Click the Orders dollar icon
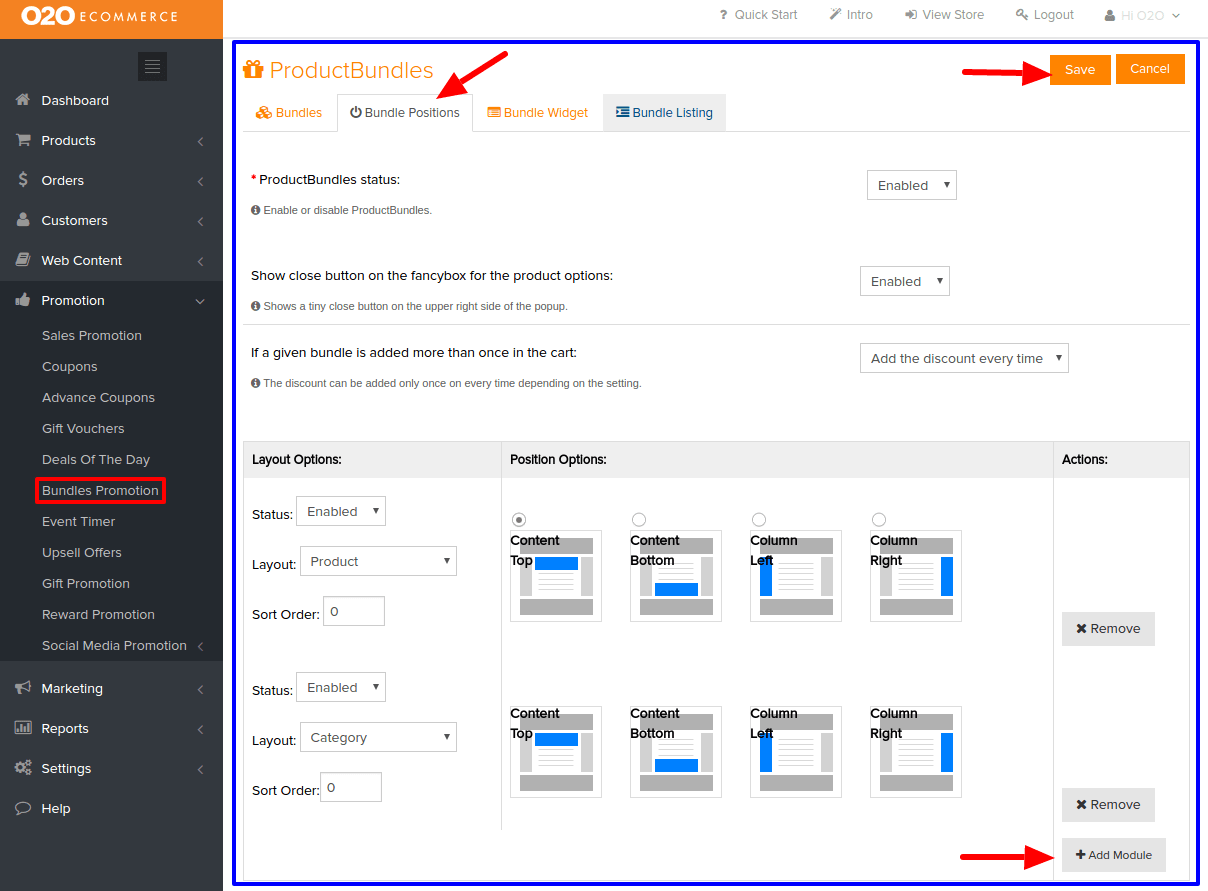Screen dimensions: 1208x891 22,180
